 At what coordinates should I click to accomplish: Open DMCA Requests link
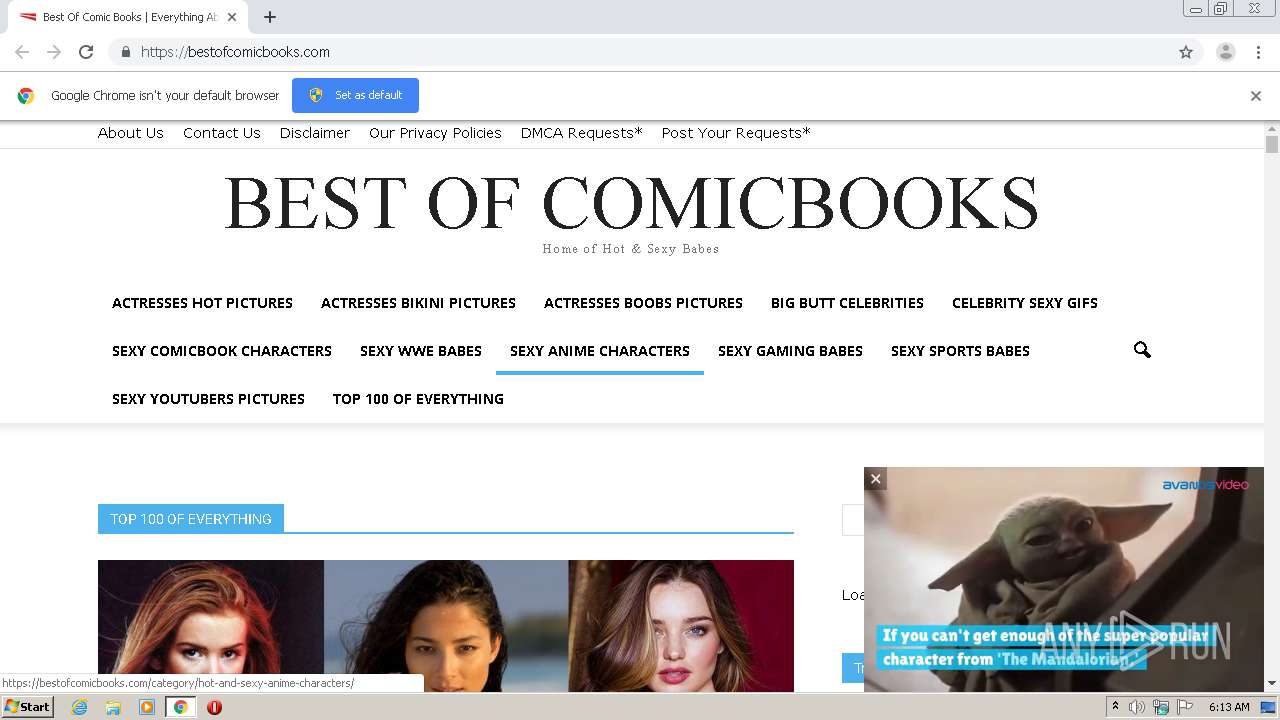(582, 133)
